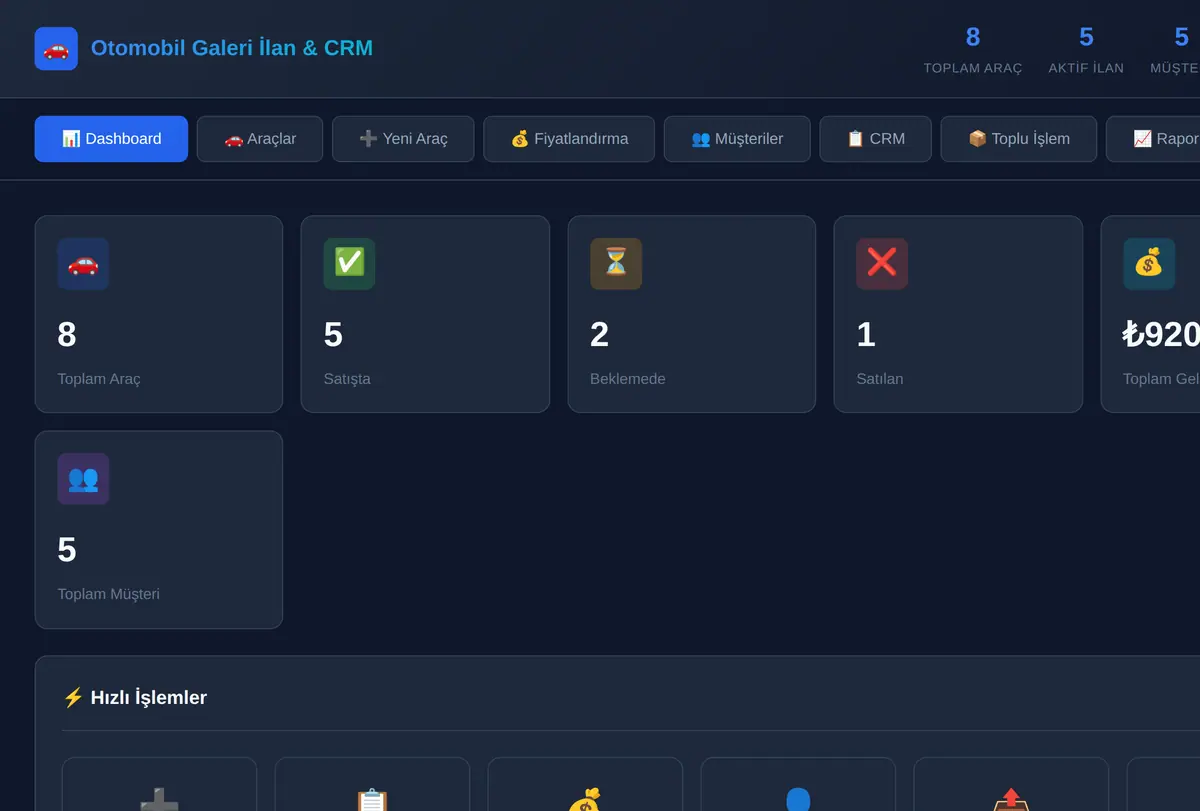
Task: Select the Müşteriler tab
Action: click(x=737, y=139)
